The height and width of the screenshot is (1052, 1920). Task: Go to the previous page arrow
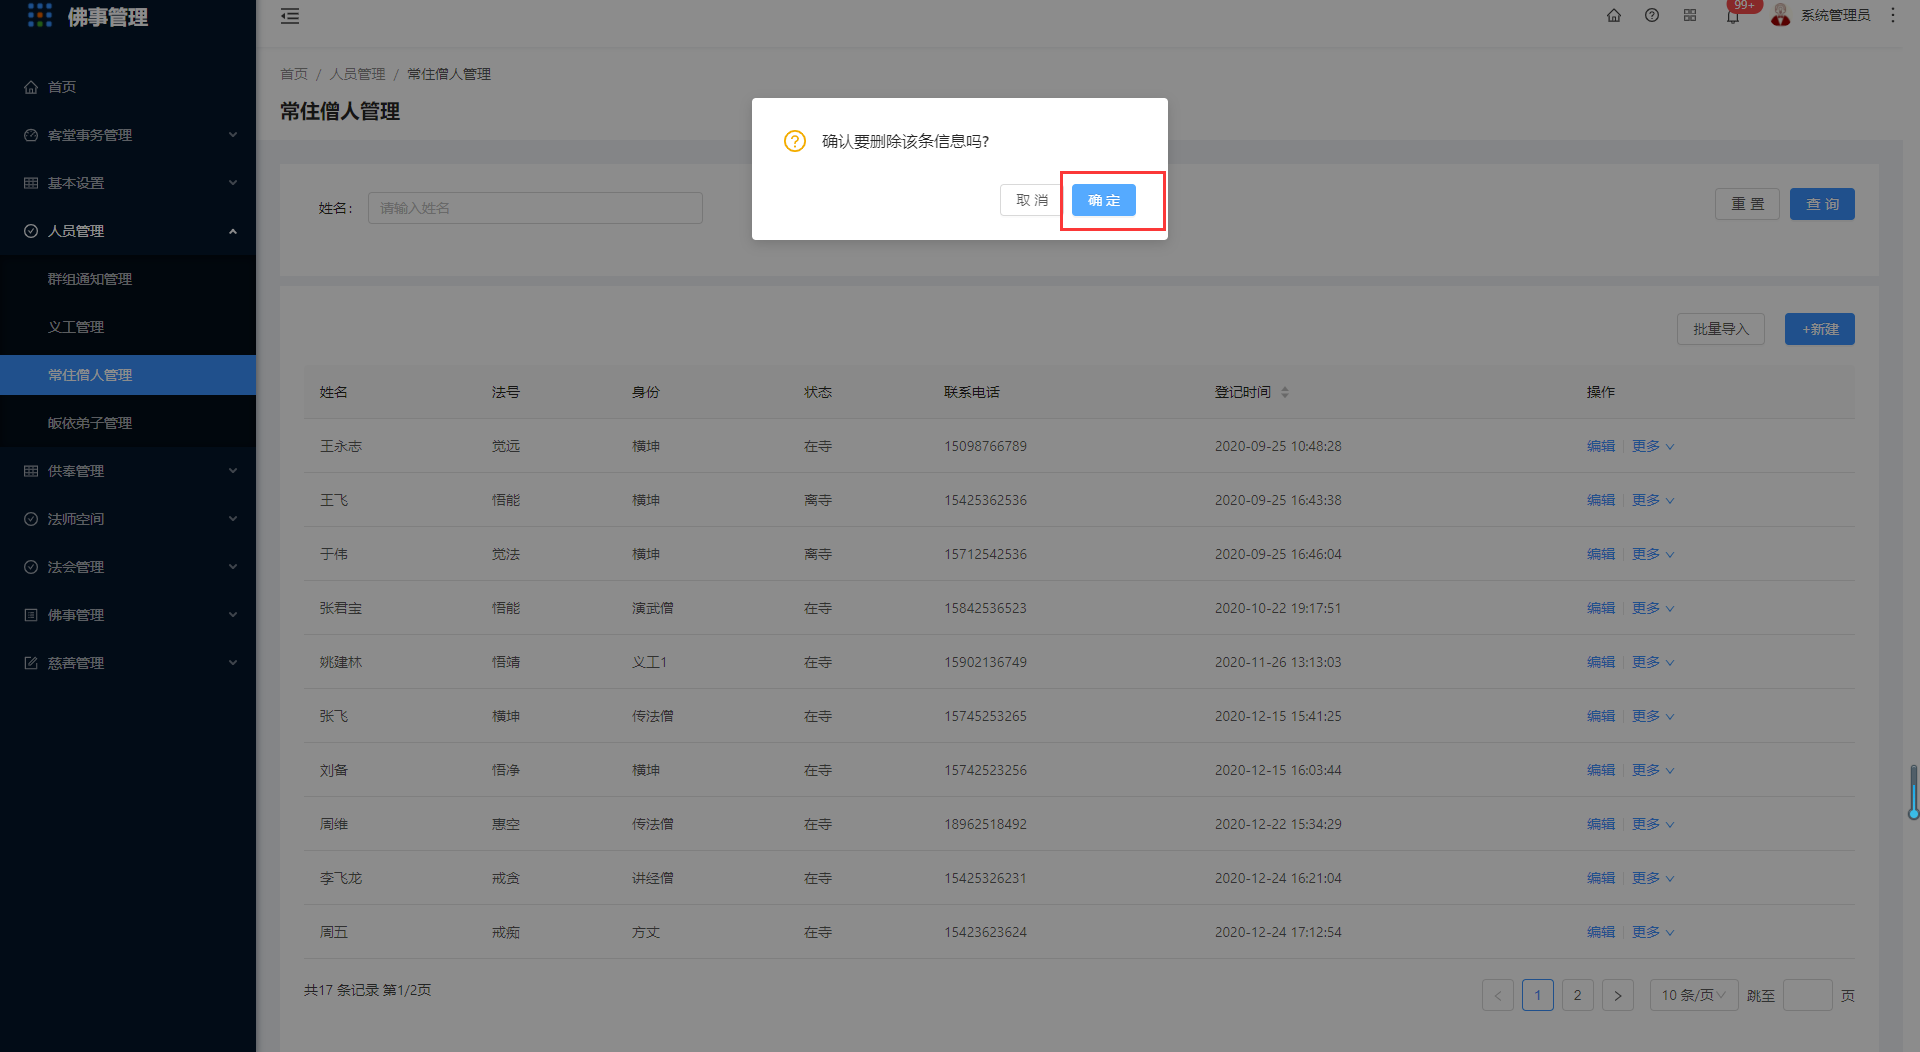[x=1498, y=995]
